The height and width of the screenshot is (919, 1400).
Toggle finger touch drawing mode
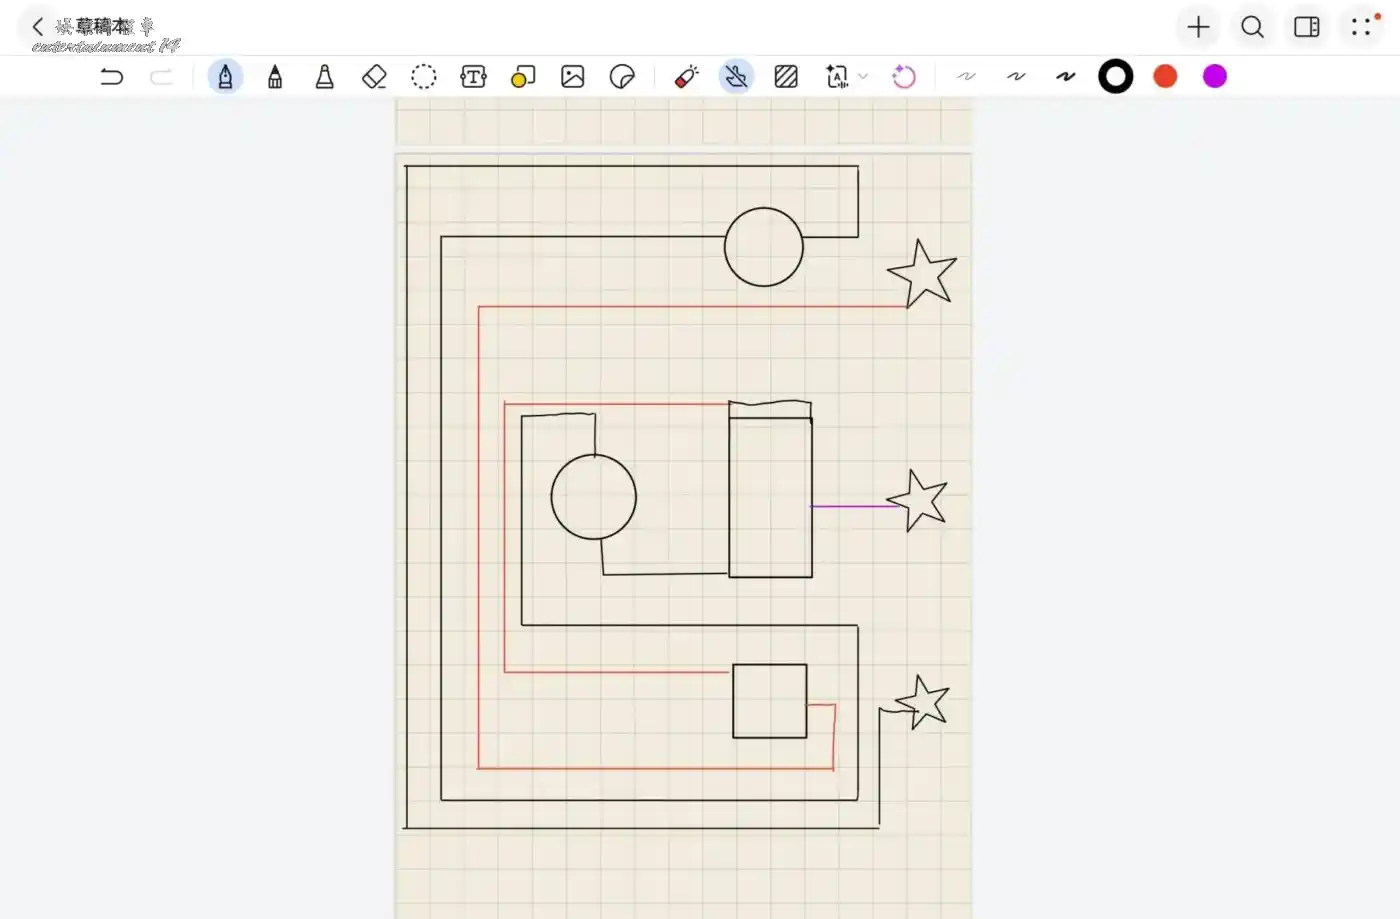(737, 77)
